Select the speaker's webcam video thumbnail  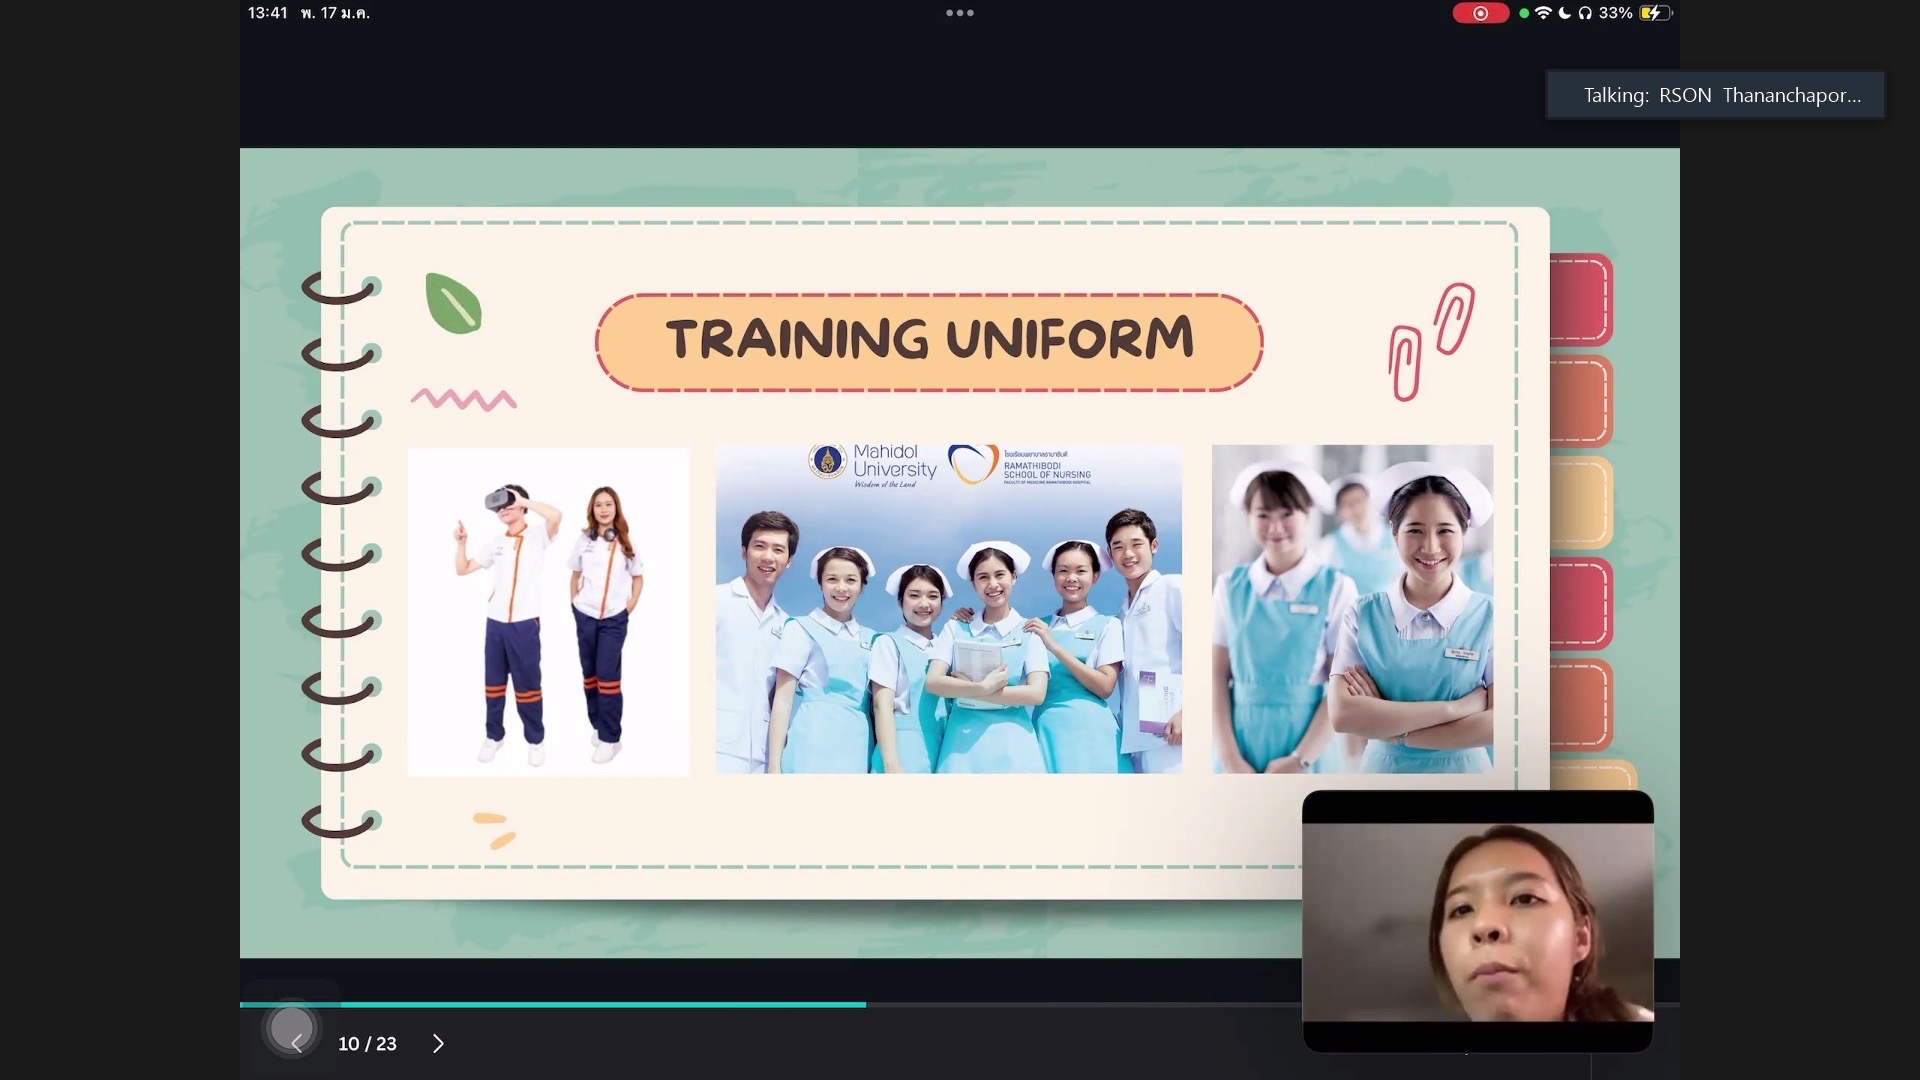(1477, 920)
